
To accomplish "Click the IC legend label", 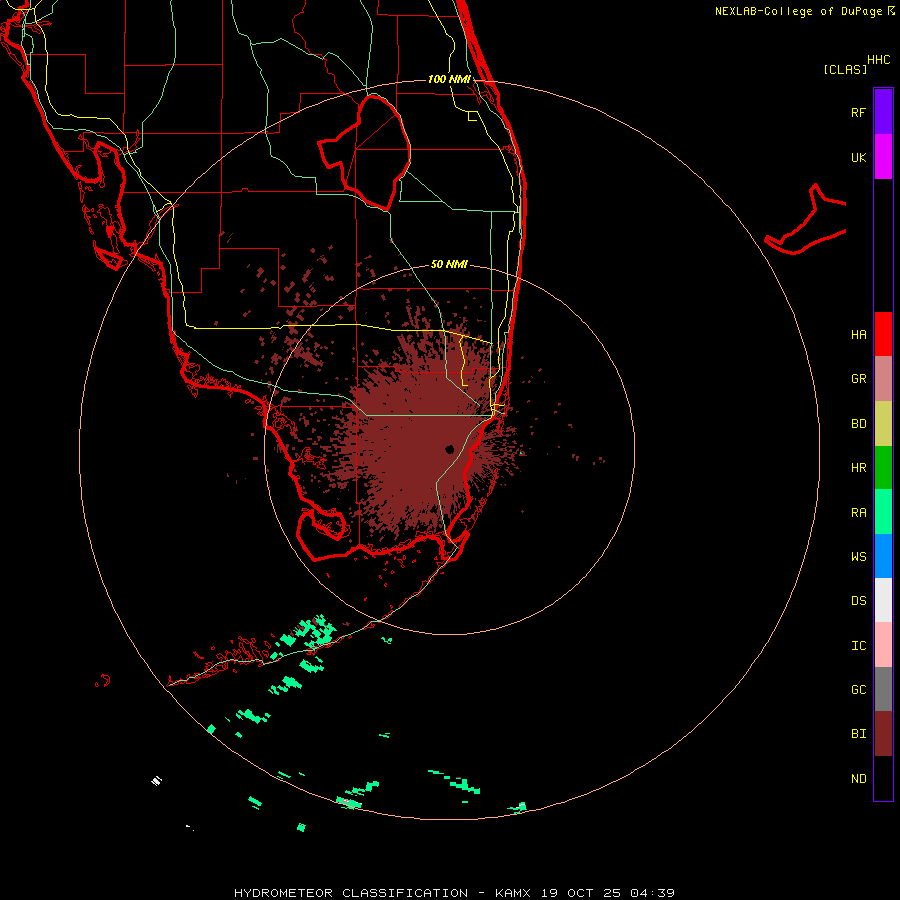I will (x=858, y=646).
